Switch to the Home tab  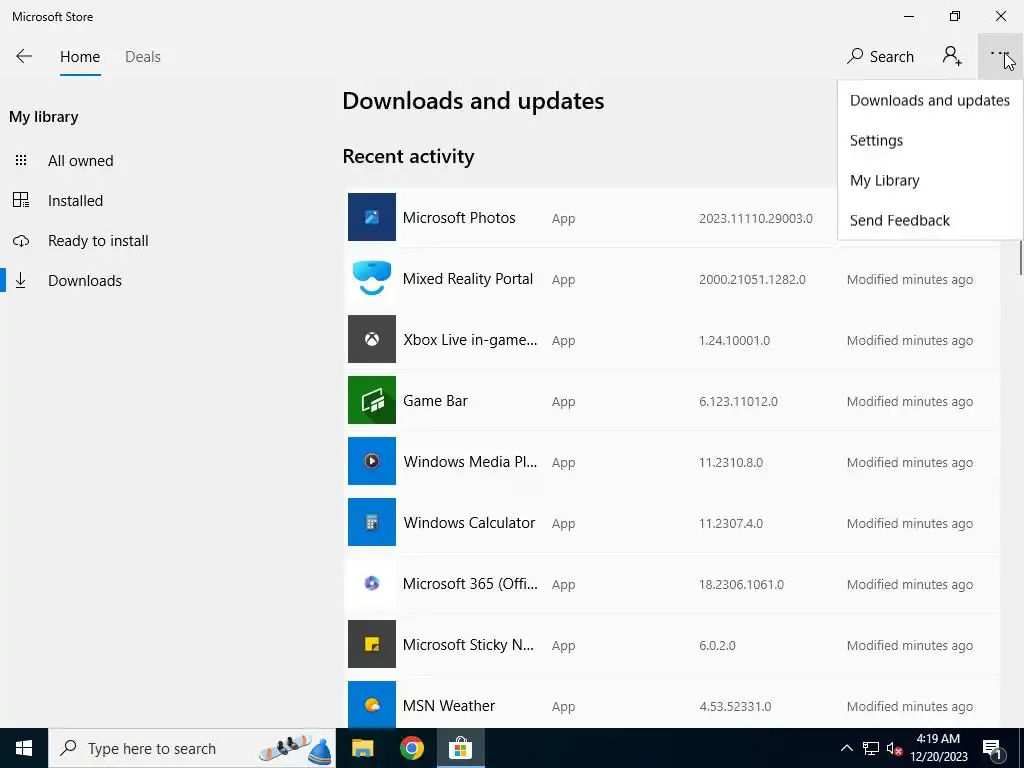[x=80, y=57]
